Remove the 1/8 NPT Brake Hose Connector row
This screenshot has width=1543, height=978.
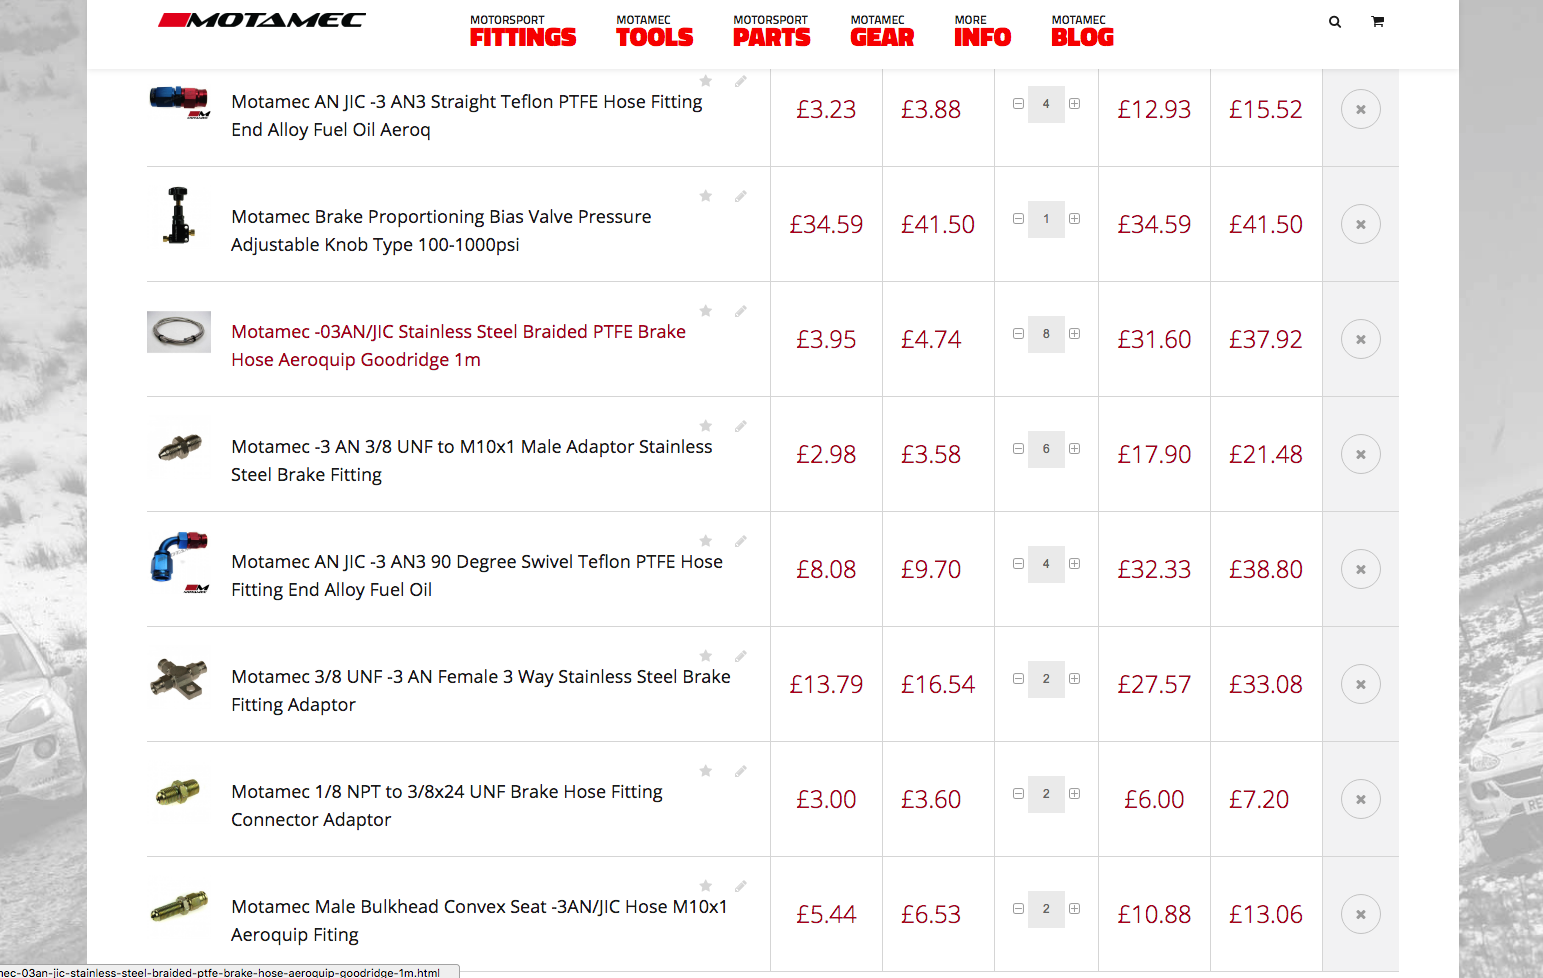1360,799
